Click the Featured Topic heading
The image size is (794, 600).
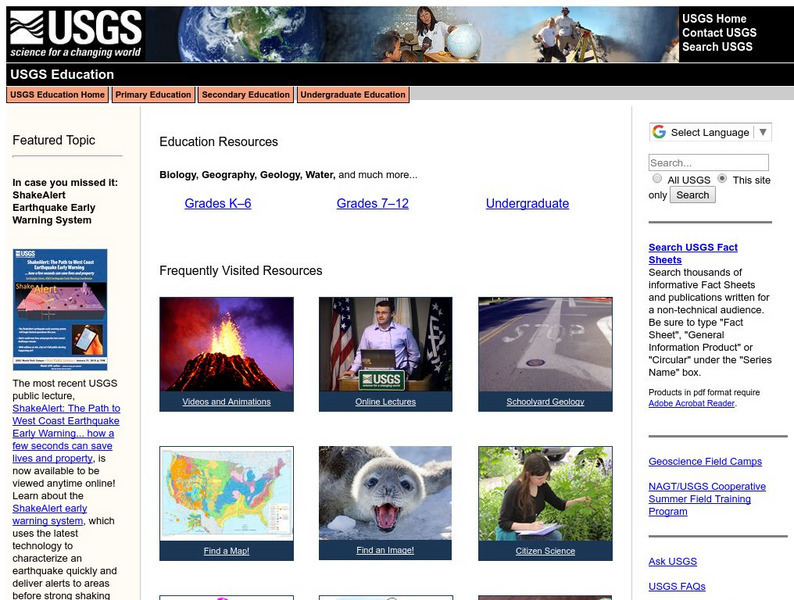click(x=54, y=140)
